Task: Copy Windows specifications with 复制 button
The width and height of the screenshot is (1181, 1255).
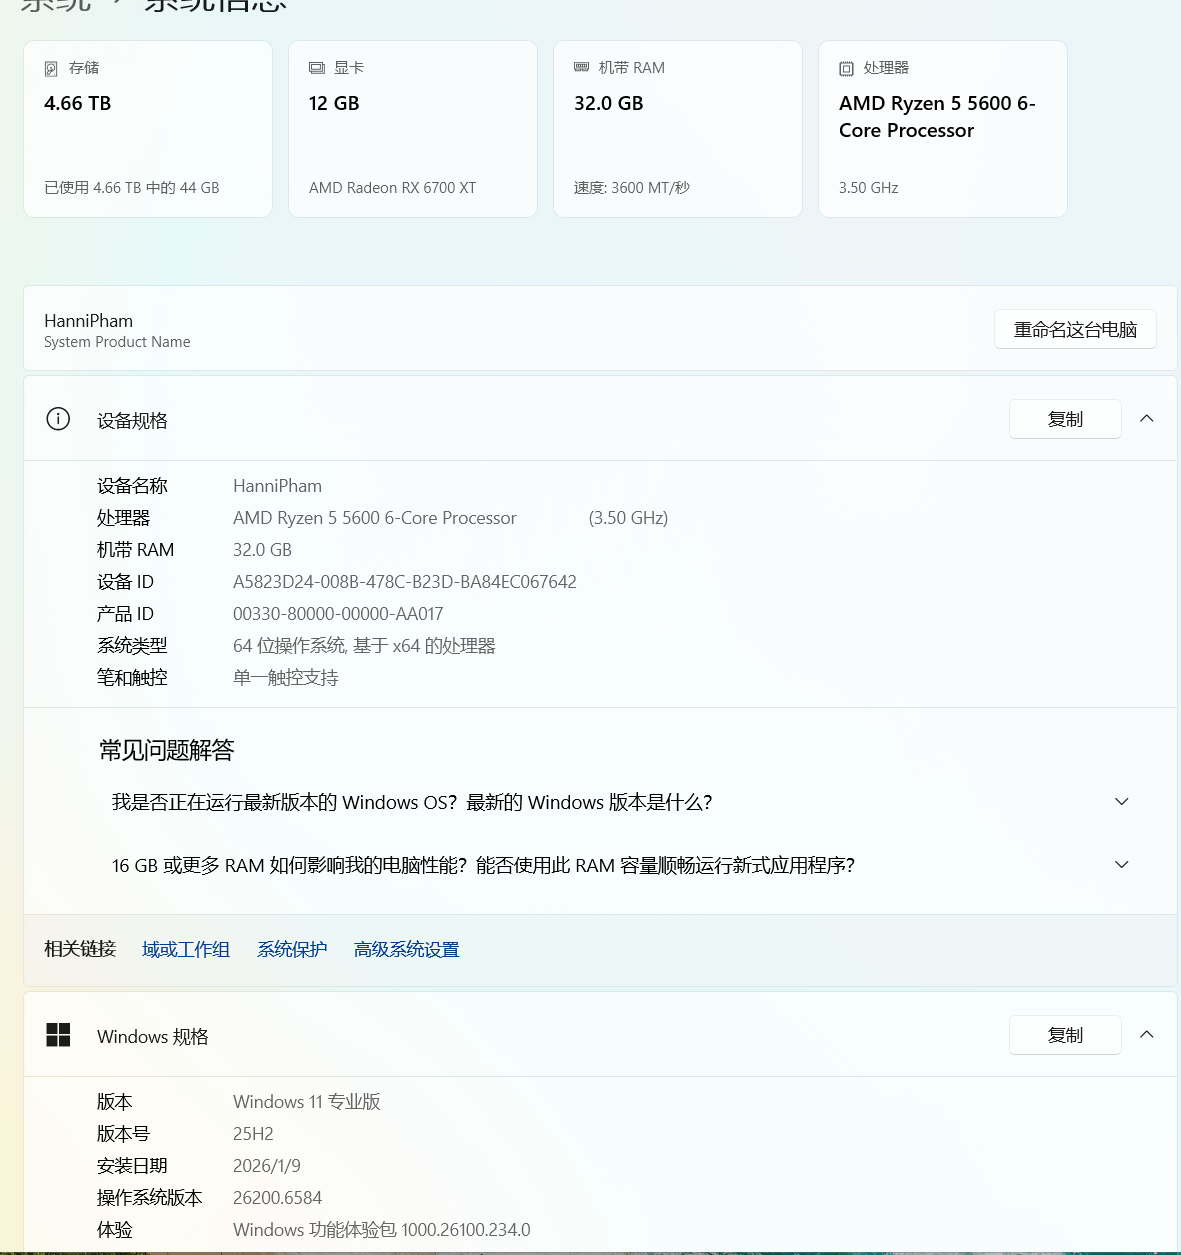Action: coord(1065,1035)
